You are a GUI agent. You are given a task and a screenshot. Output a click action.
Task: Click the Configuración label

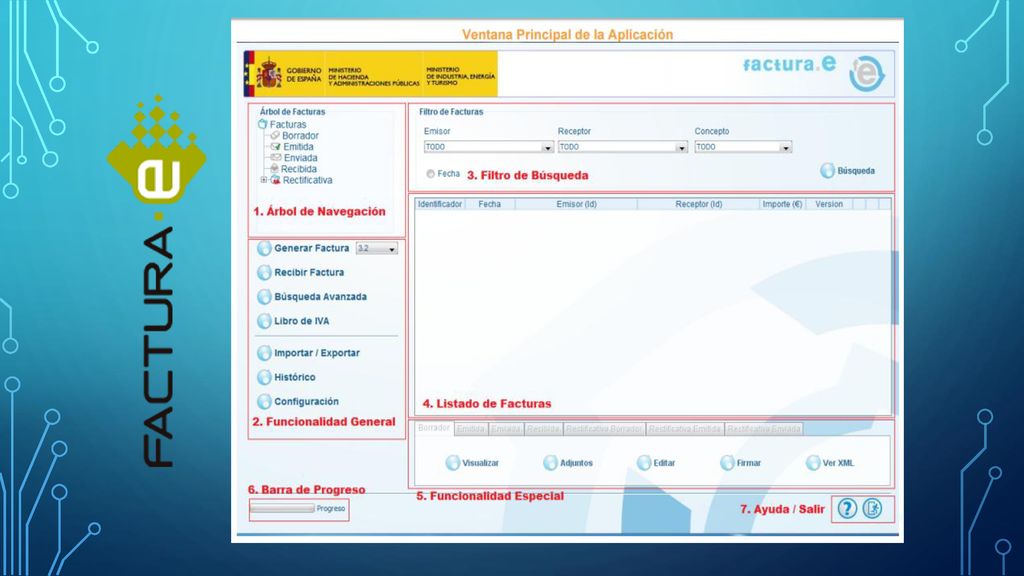tap(306, 401)
